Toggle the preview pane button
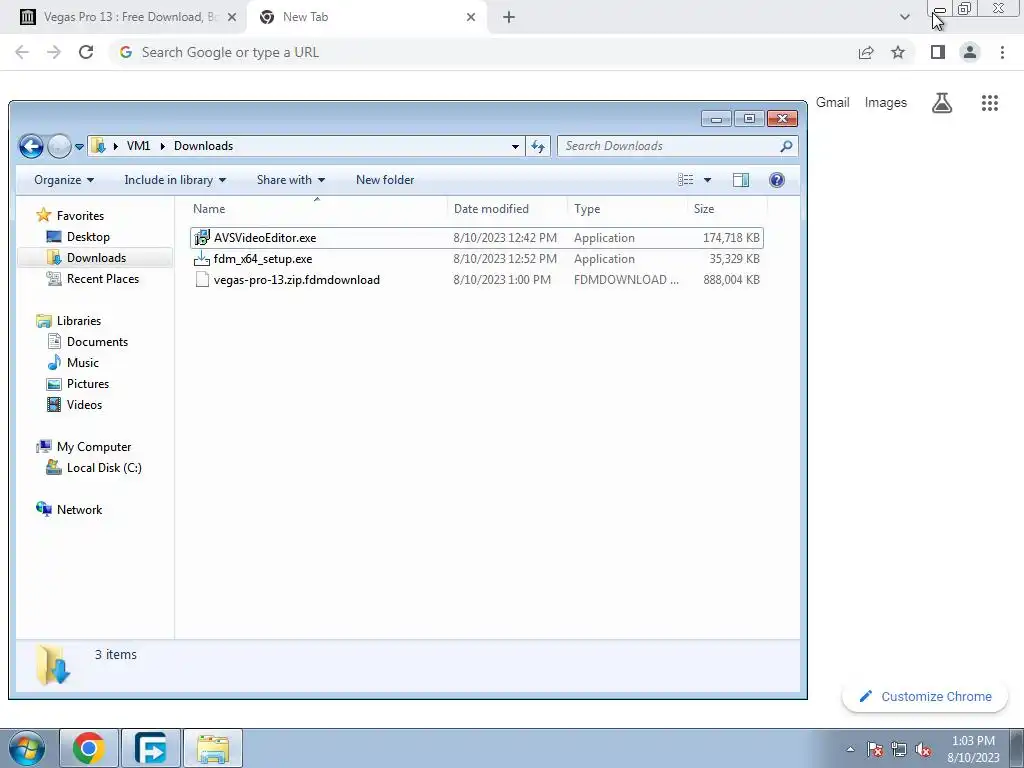This screenshot has width=1024, height=768. click(x=741, y=180)
